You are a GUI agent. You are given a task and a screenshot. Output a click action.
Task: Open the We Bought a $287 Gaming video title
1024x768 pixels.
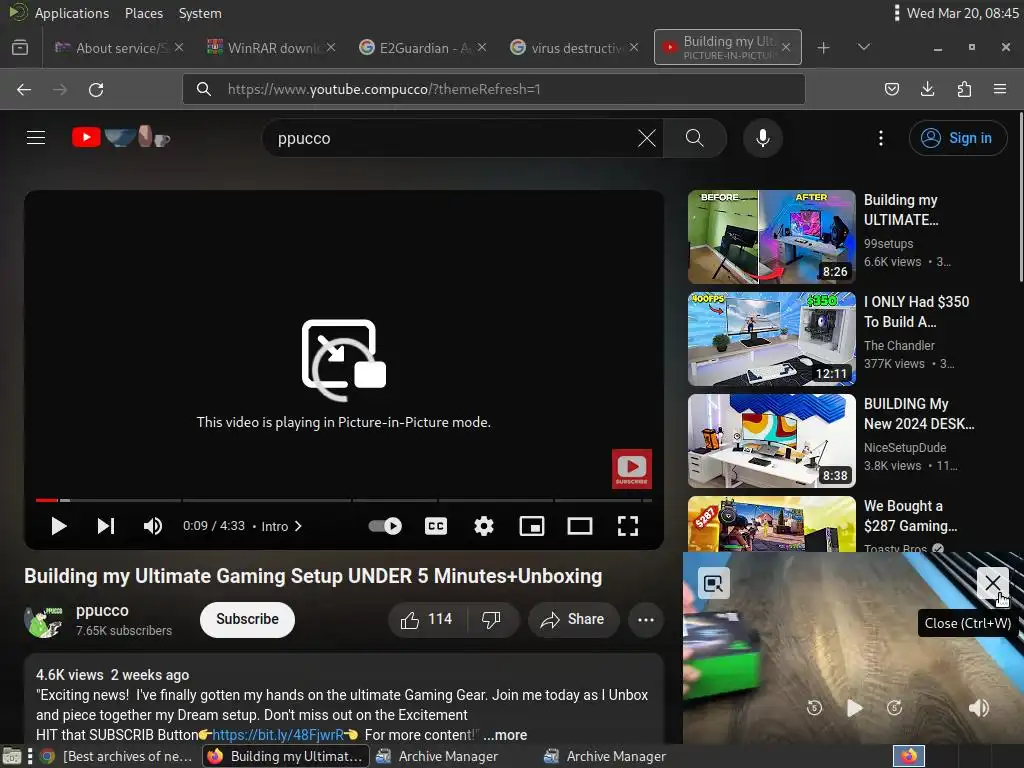910,516
